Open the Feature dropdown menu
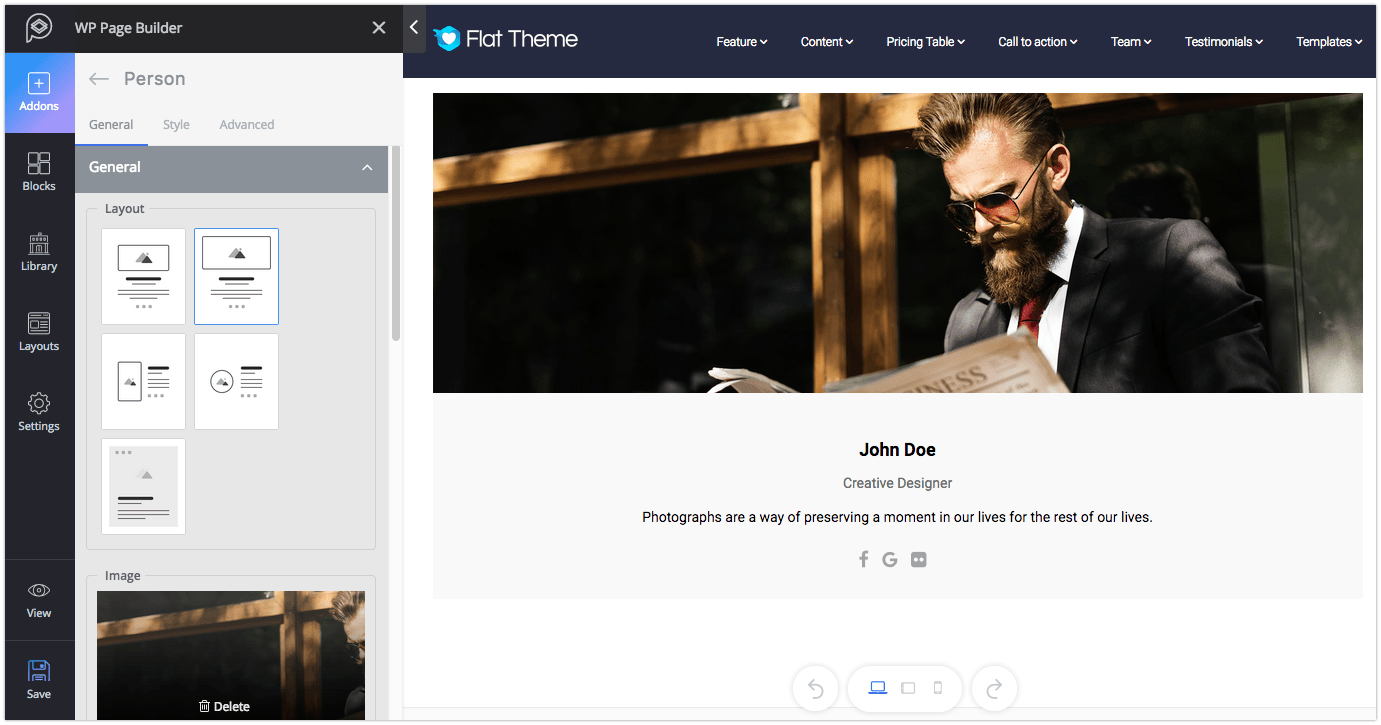 point(742,42)
